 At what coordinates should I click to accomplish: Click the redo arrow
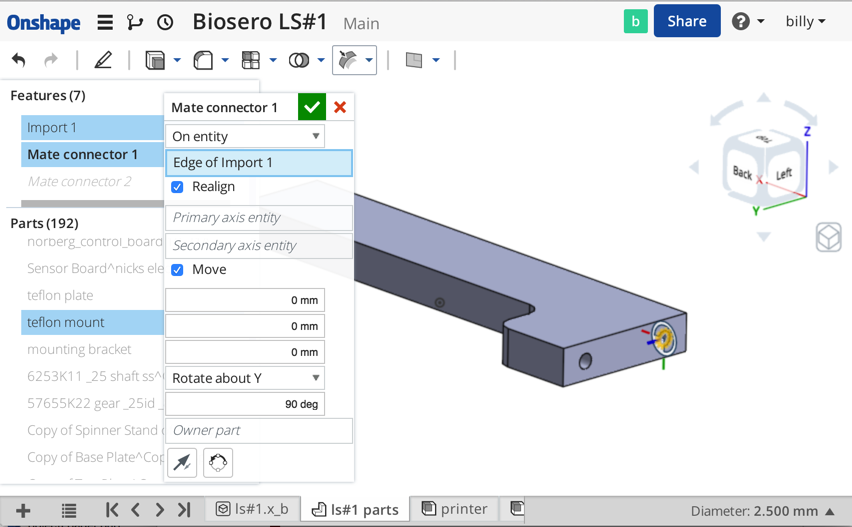[x=51, y=60]
